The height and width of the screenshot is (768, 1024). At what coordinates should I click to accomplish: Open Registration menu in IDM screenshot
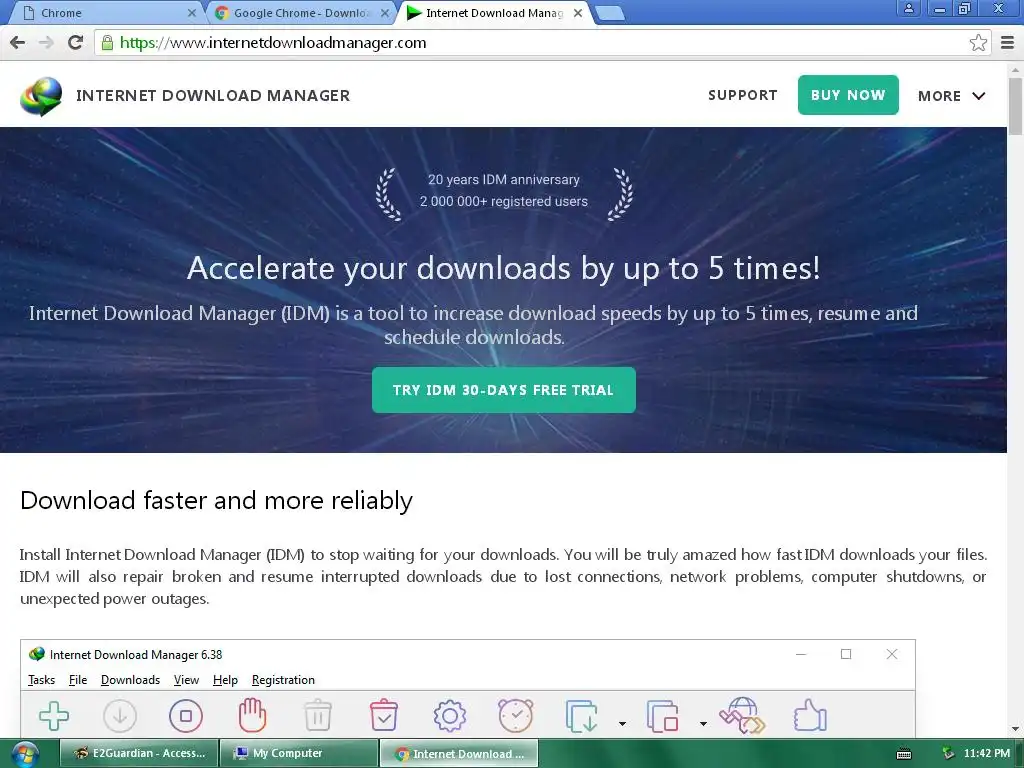click(x=283, y=680)
